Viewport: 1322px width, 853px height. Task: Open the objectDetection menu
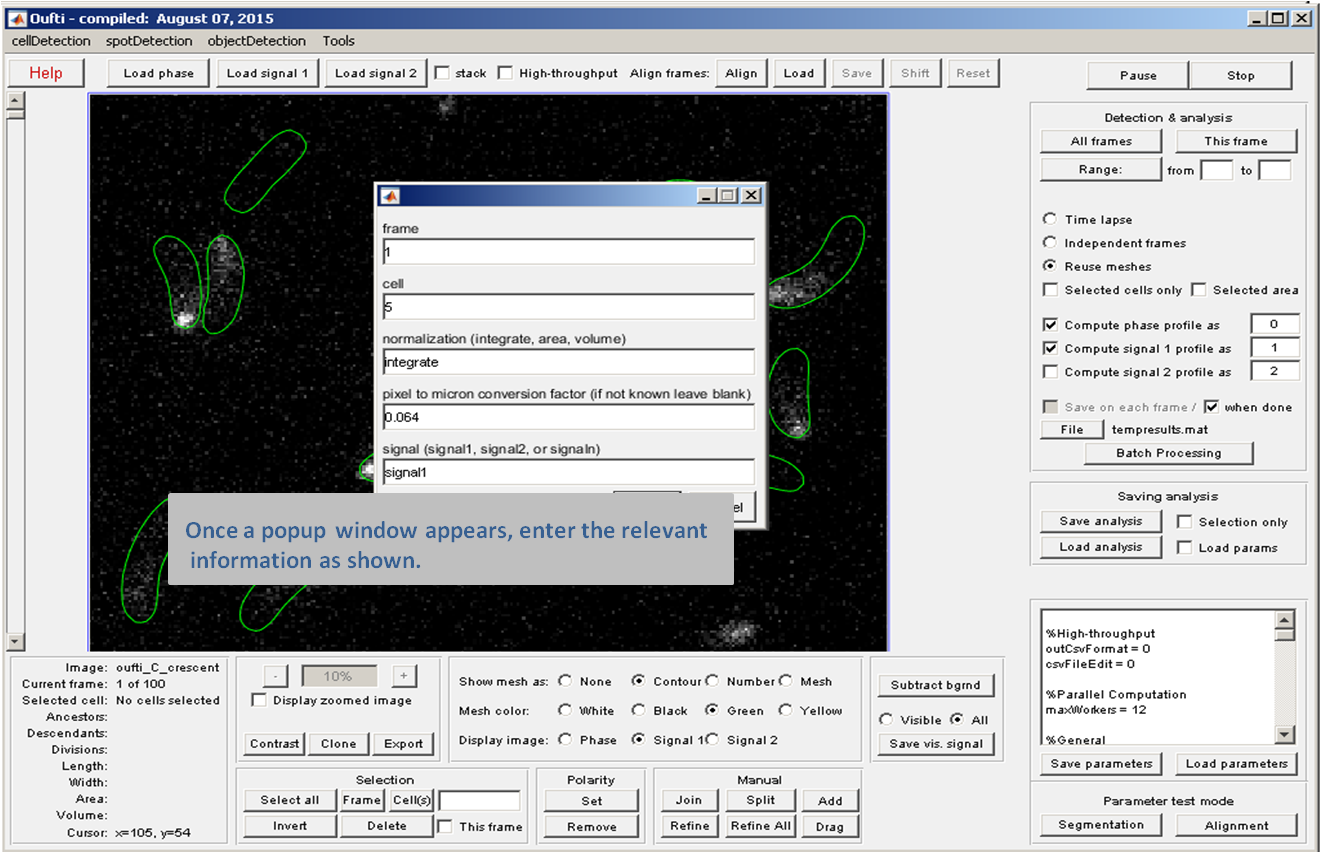[257, 41]
